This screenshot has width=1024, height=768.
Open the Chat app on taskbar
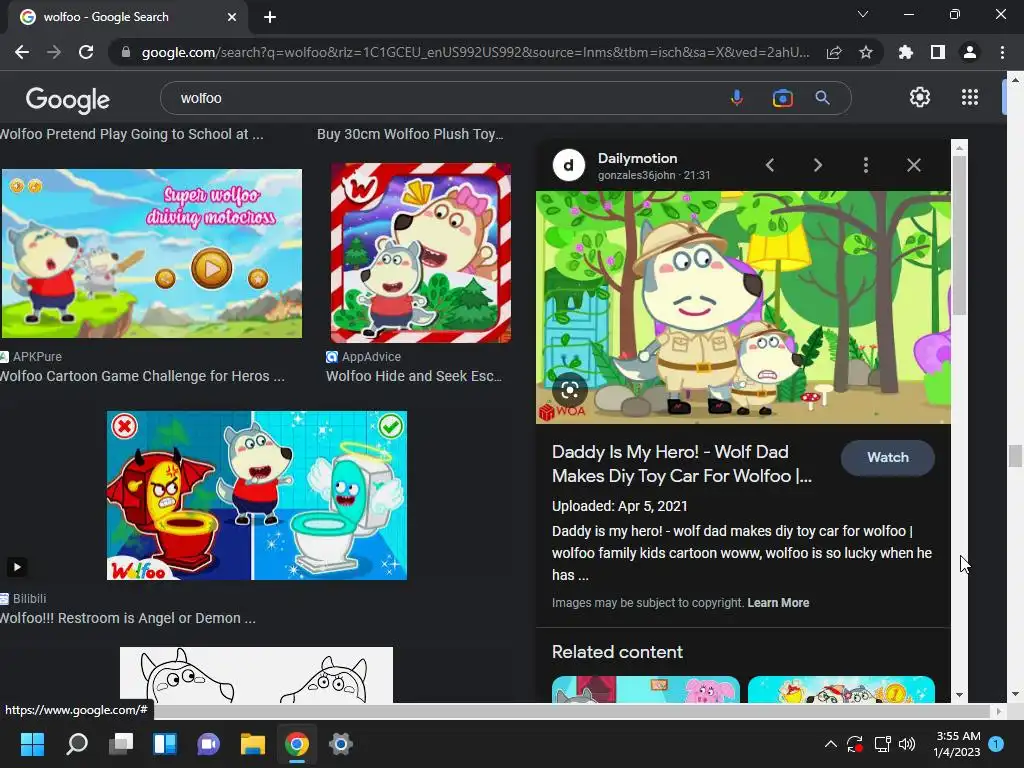click(x=209, y=744)
